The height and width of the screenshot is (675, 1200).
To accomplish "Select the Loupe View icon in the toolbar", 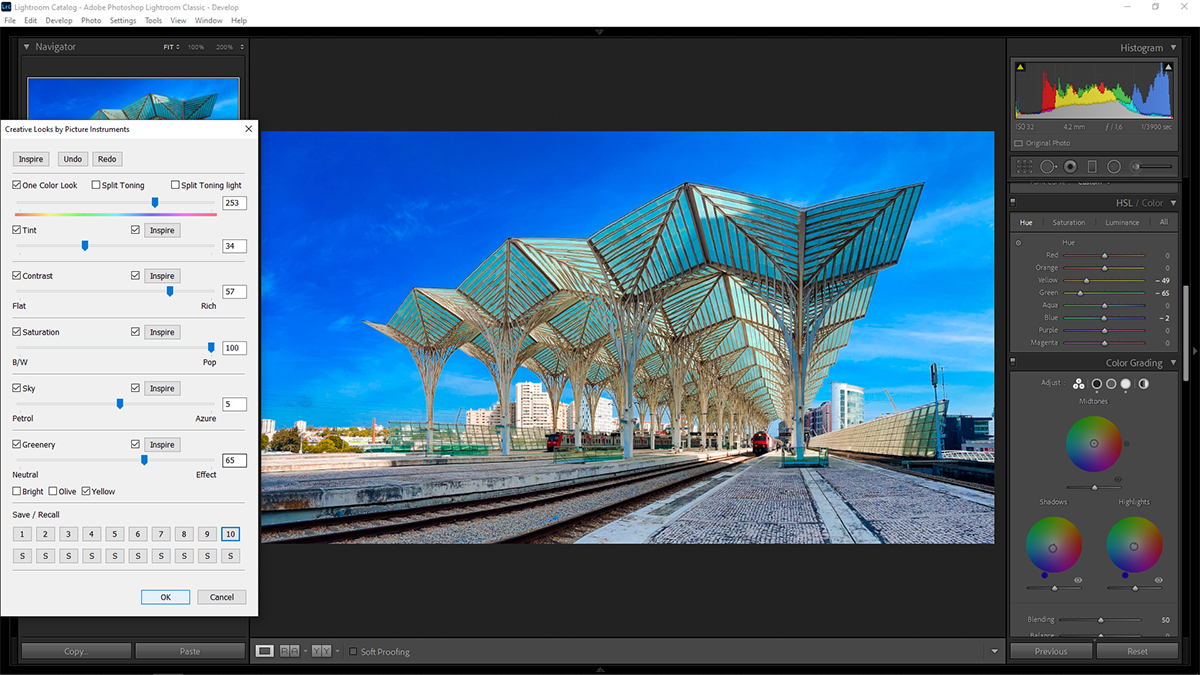I will 264,651.
